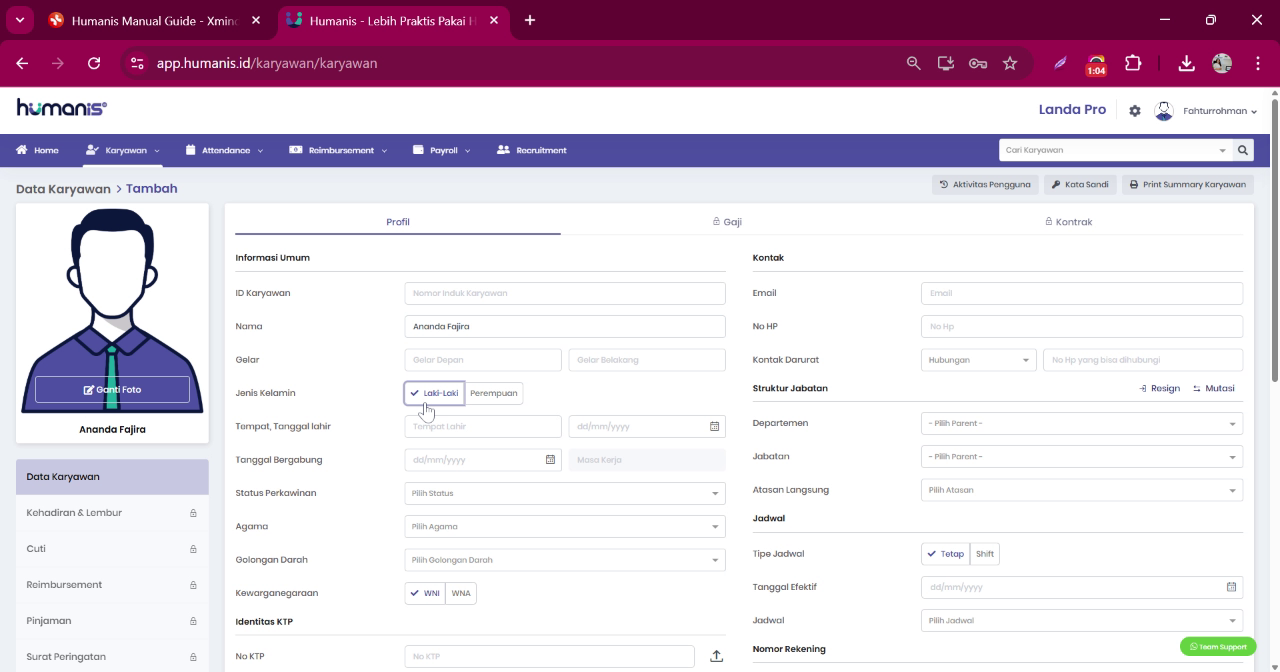Click the Humanis logo

click(x=62, y=108)
